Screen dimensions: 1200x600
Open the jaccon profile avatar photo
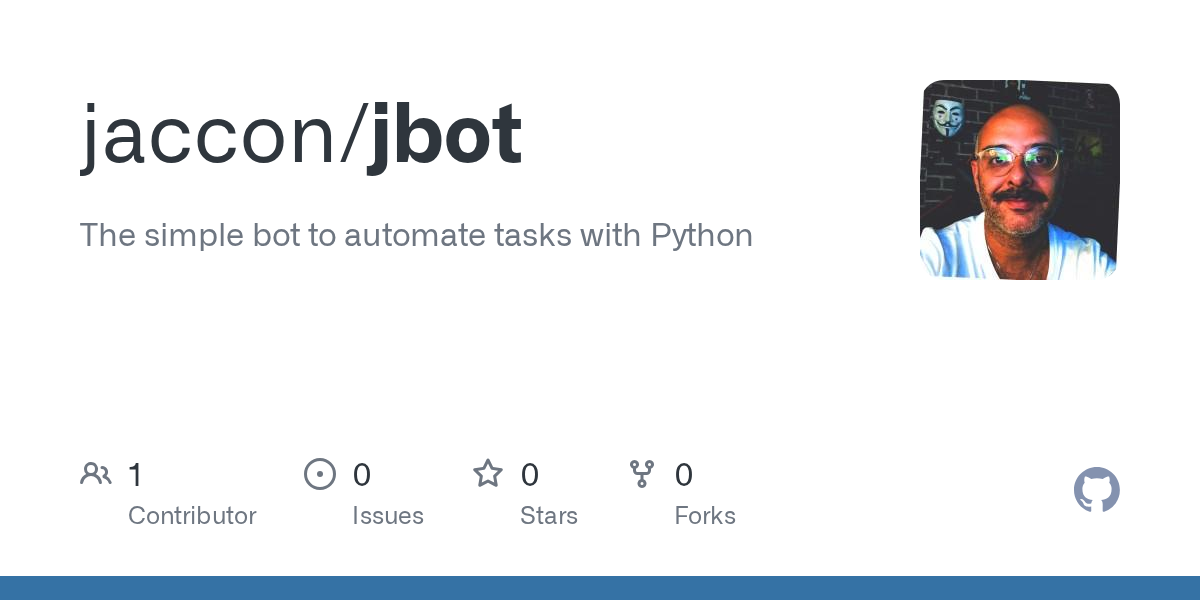point(1020,180)
